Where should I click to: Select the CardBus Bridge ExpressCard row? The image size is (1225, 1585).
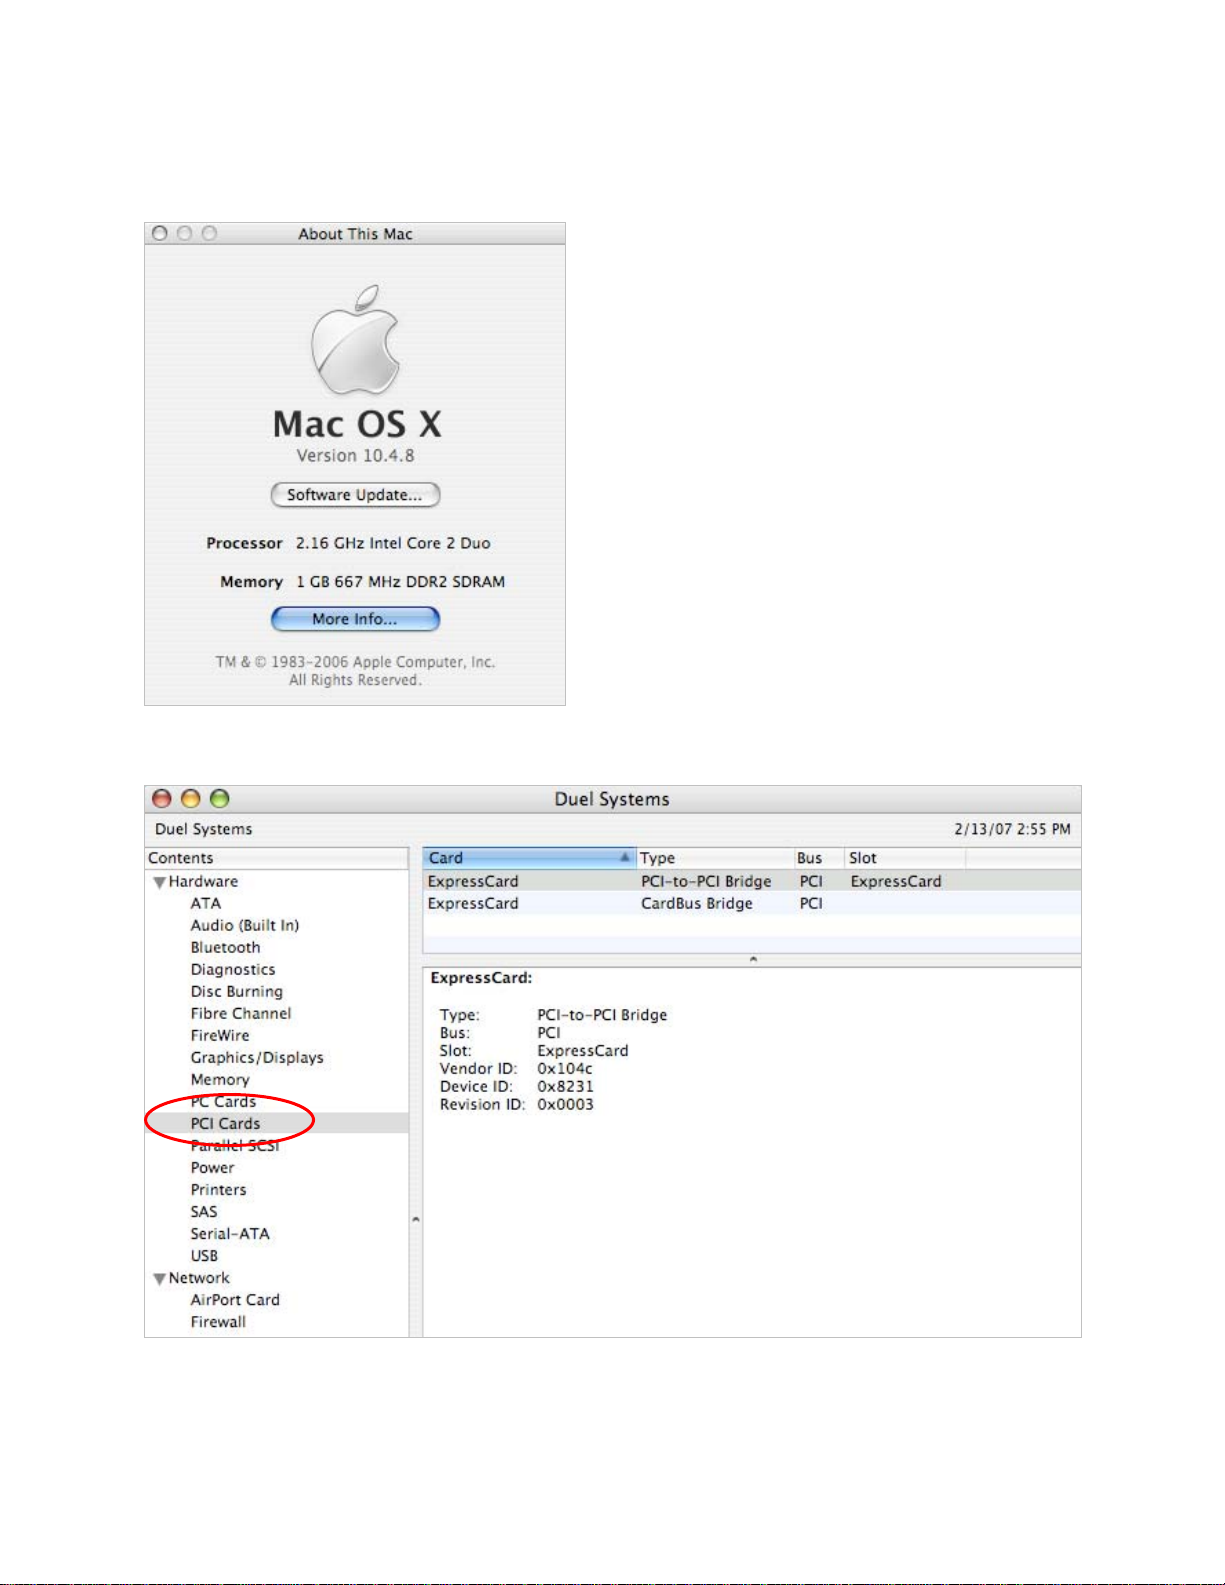696,904
